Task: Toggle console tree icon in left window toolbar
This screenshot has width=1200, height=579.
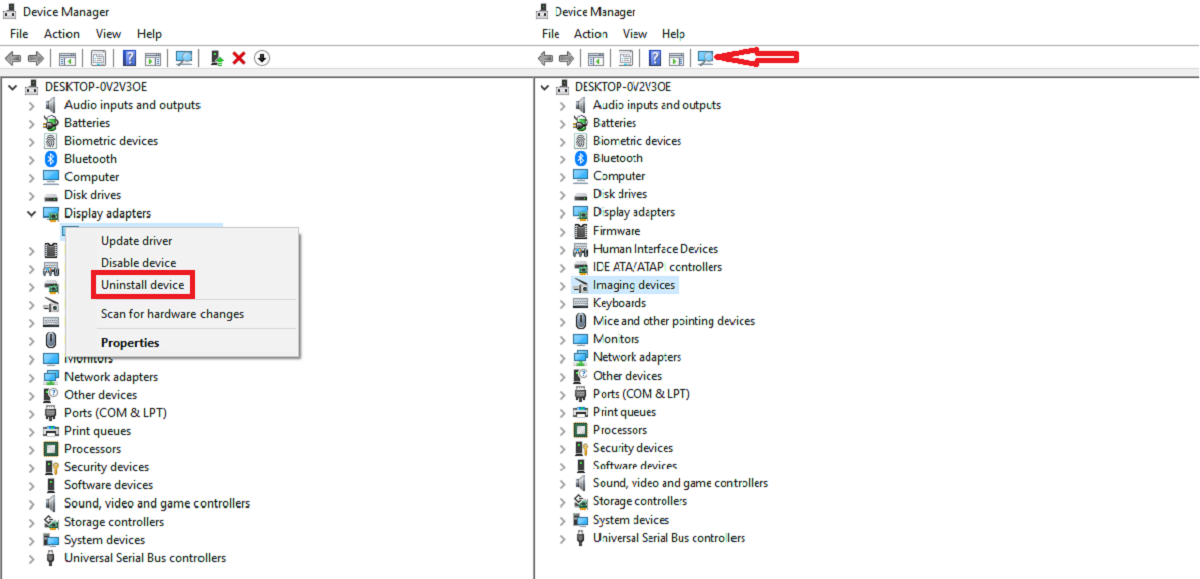Action: tap(67, 58)
